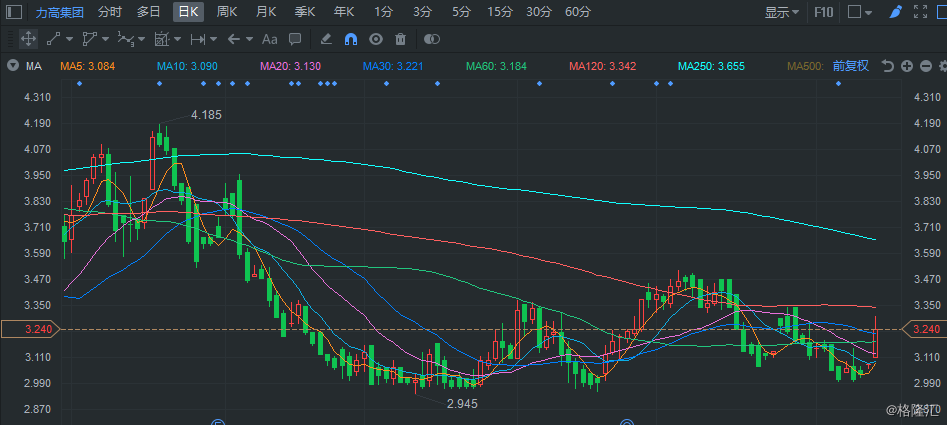Toggle drawing visibility with the eye icon

click(x=376, y=39)
